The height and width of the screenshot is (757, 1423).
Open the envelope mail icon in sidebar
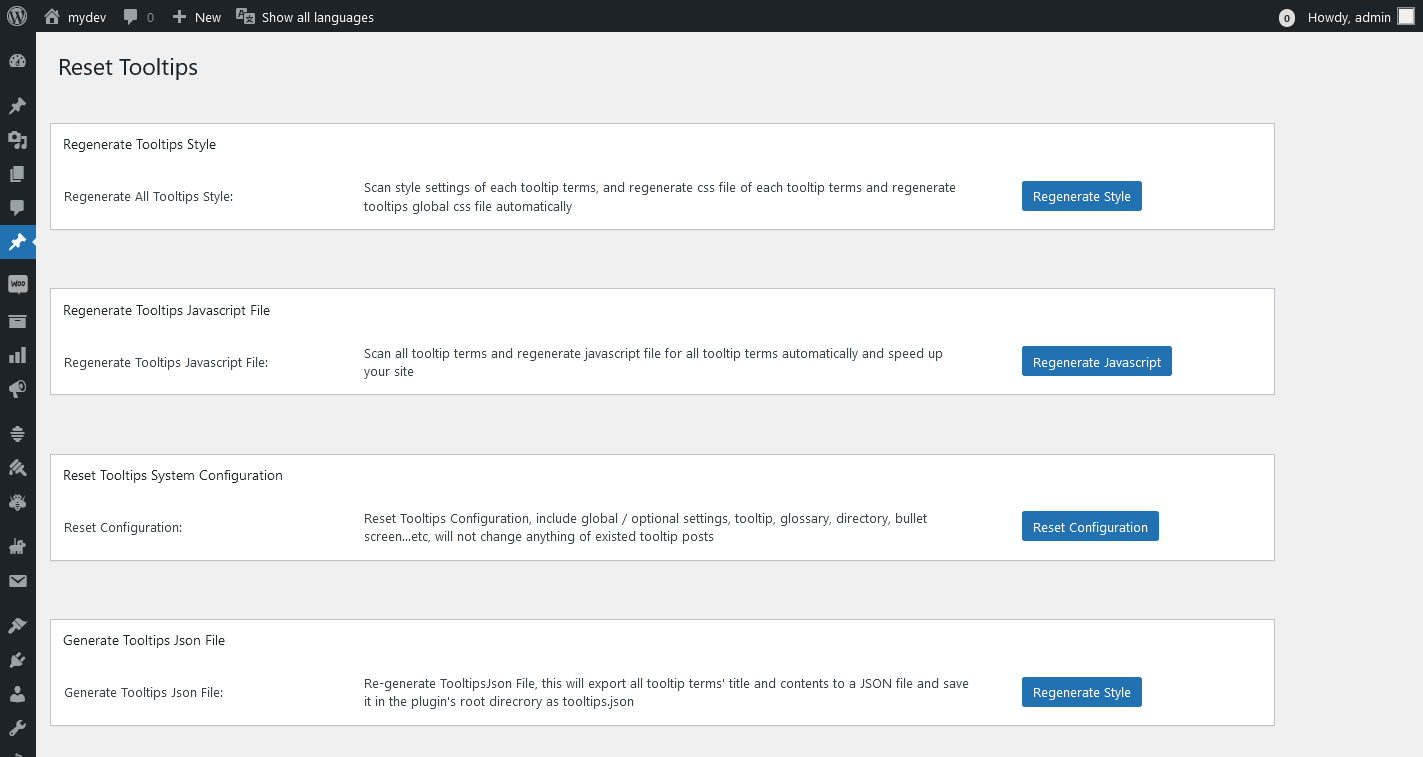(17, 581)
